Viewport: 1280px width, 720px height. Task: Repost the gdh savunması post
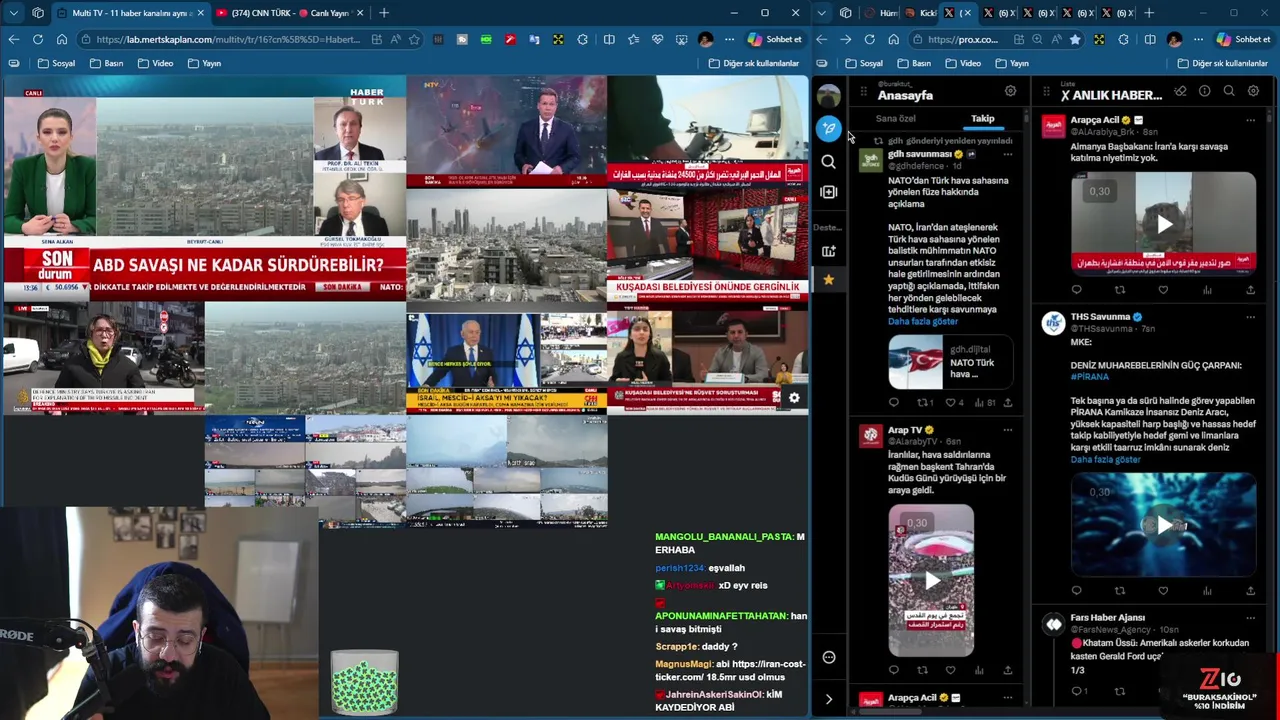click(x=922, y=402)
